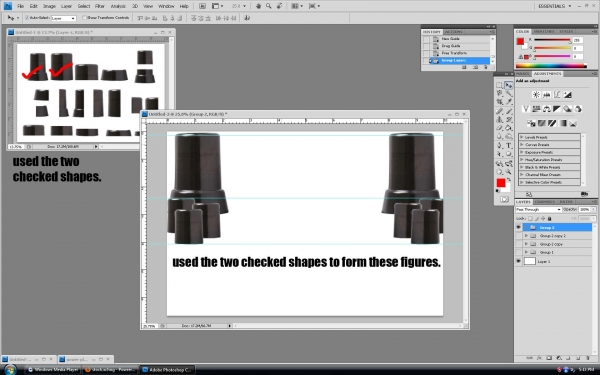Toggle lock all padlock icon
The width and height of the screenshot is (600, 375).
click(x=549, y=218)
